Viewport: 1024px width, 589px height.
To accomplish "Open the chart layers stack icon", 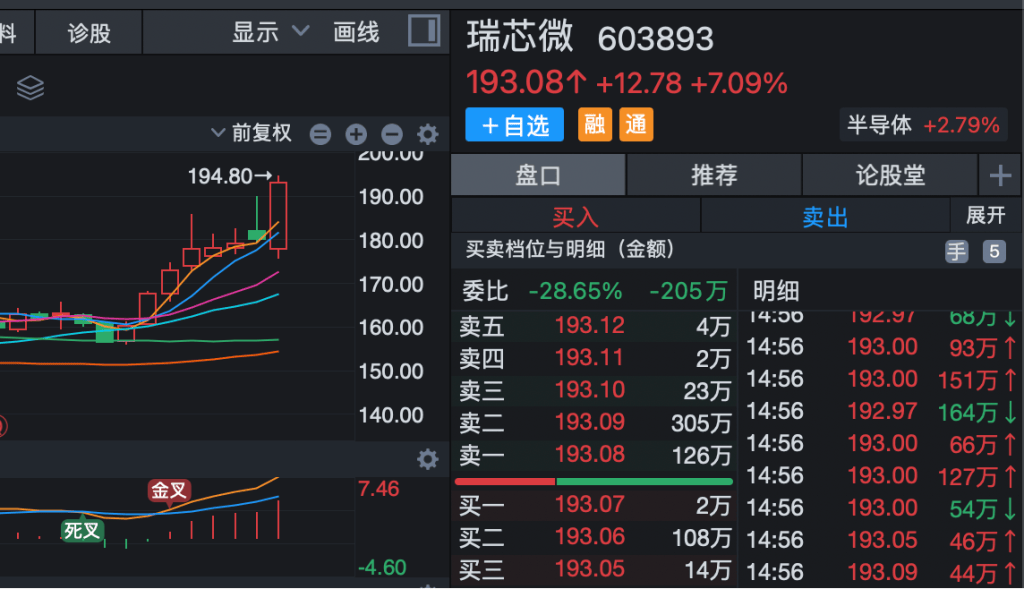I will 30,88.
